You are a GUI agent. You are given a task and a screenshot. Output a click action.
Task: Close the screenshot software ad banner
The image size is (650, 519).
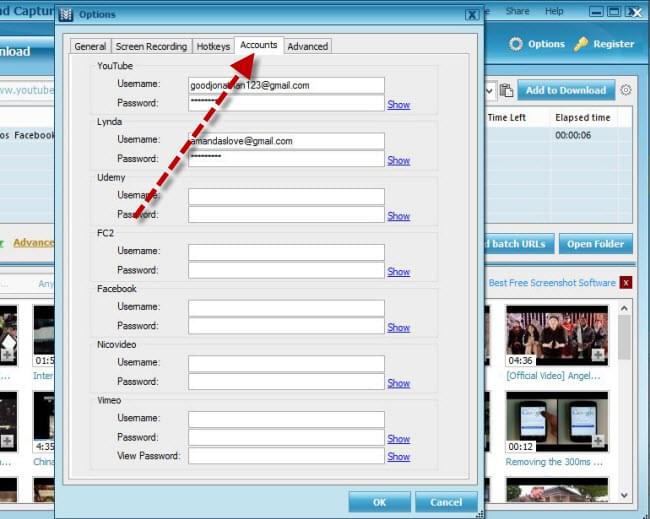(x=626, y=283)
